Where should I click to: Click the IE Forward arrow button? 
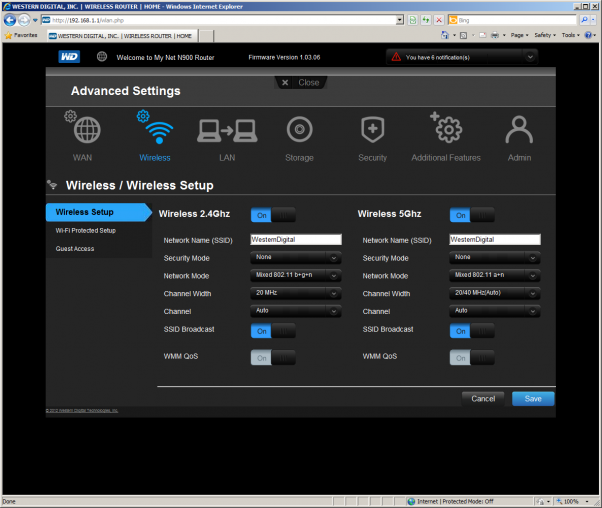pyautogui.click(x=24, y=20)
